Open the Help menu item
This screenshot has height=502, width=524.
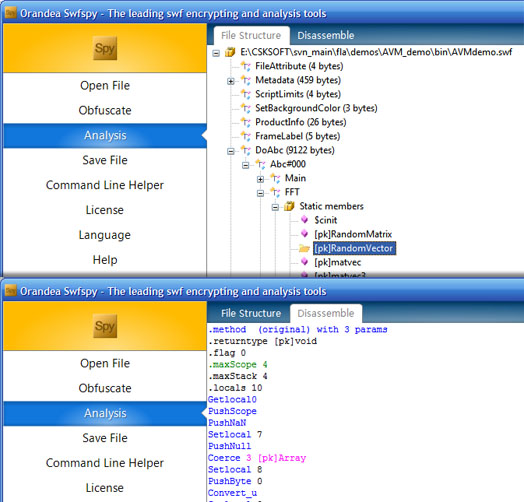pos(105,260)
